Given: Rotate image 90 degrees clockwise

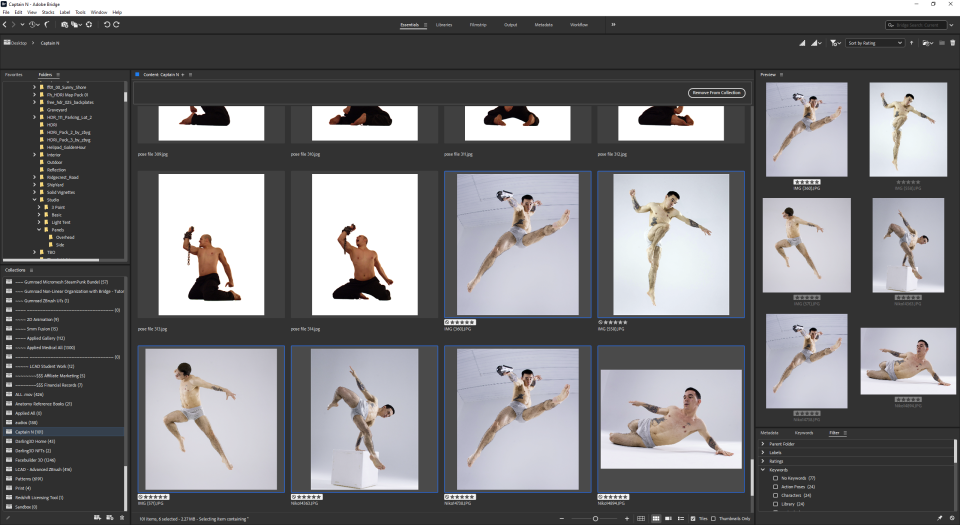Looking at the screenshot, I should pyautogui.click(x=116, y=24).
